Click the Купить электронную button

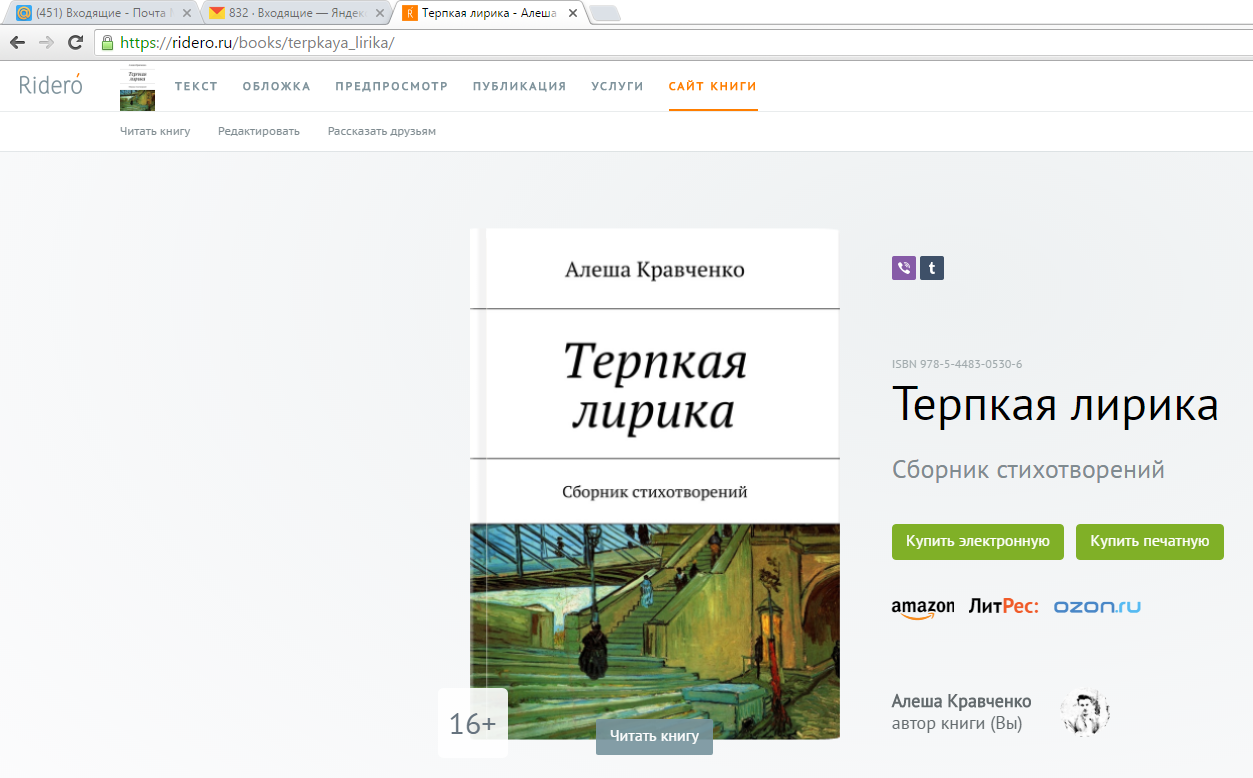978,541
